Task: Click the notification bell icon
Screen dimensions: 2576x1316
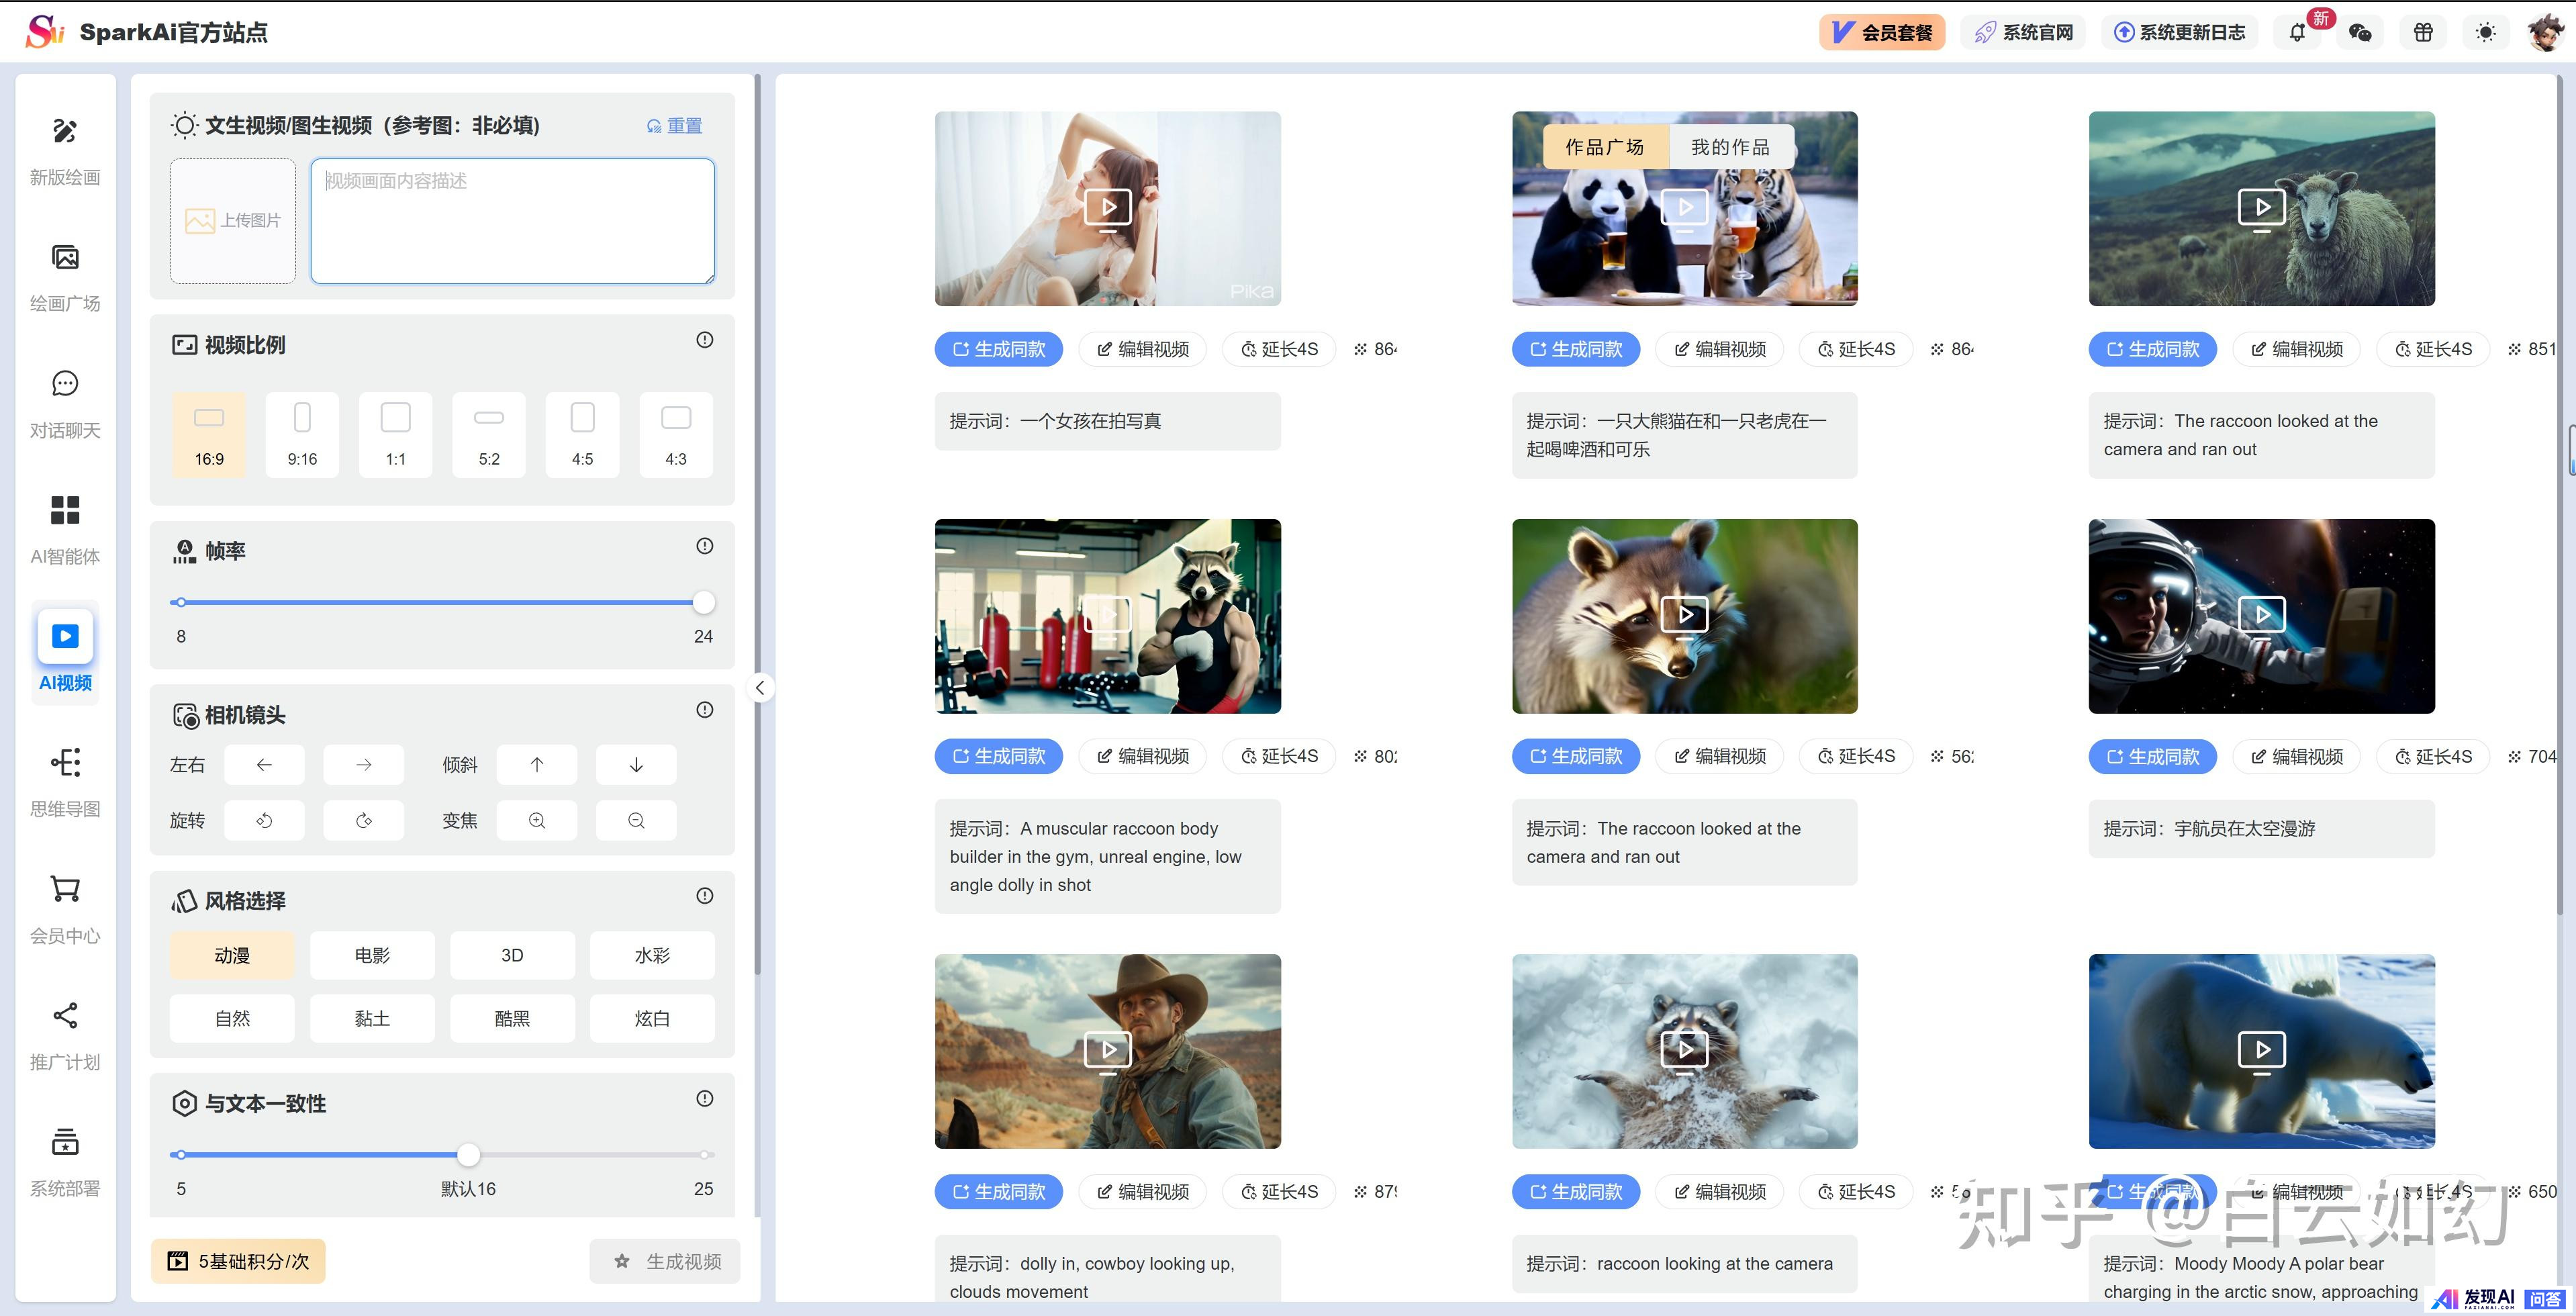Action: (x=2297, y=33)
